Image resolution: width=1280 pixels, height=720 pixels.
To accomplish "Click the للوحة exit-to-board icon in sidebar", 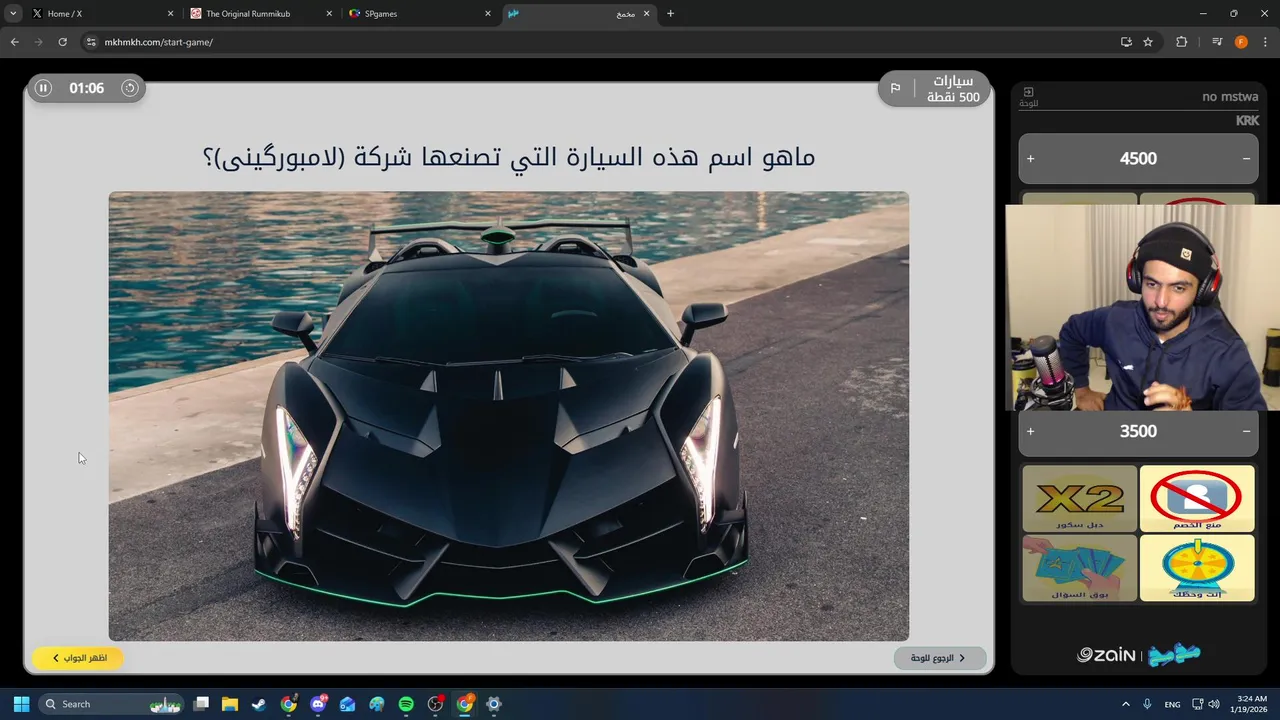I will (1028, 96).
